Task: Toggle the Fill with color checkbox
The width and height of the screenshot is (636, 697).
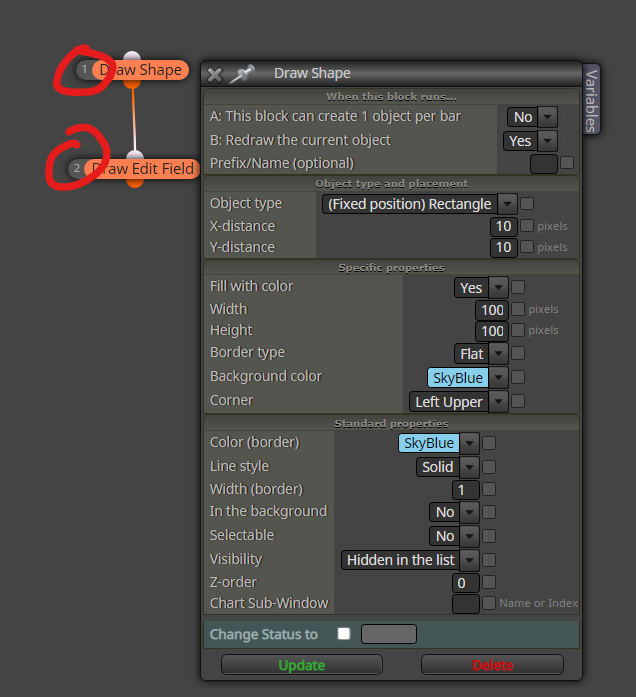Action: click(518, 287)
